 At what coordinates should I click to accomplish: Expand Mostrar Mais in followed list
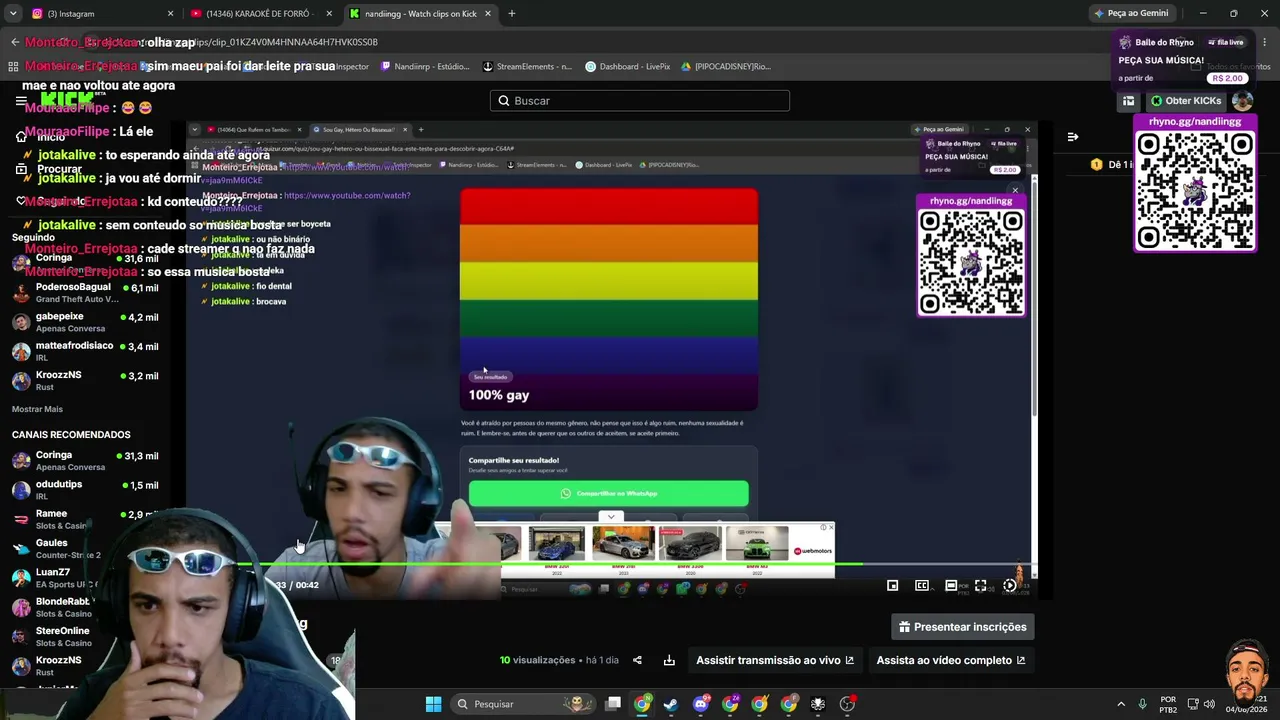(37, 409)
